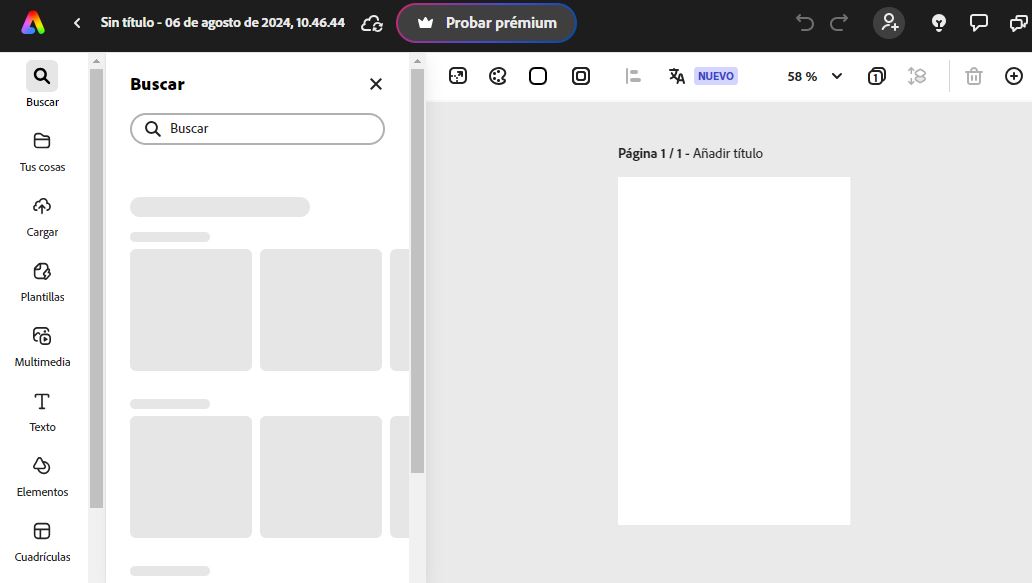This screenshot has width=1032, height=583.
Task: Click the zoom dropdown chevron arrow
Action: [x=837, y=76]
